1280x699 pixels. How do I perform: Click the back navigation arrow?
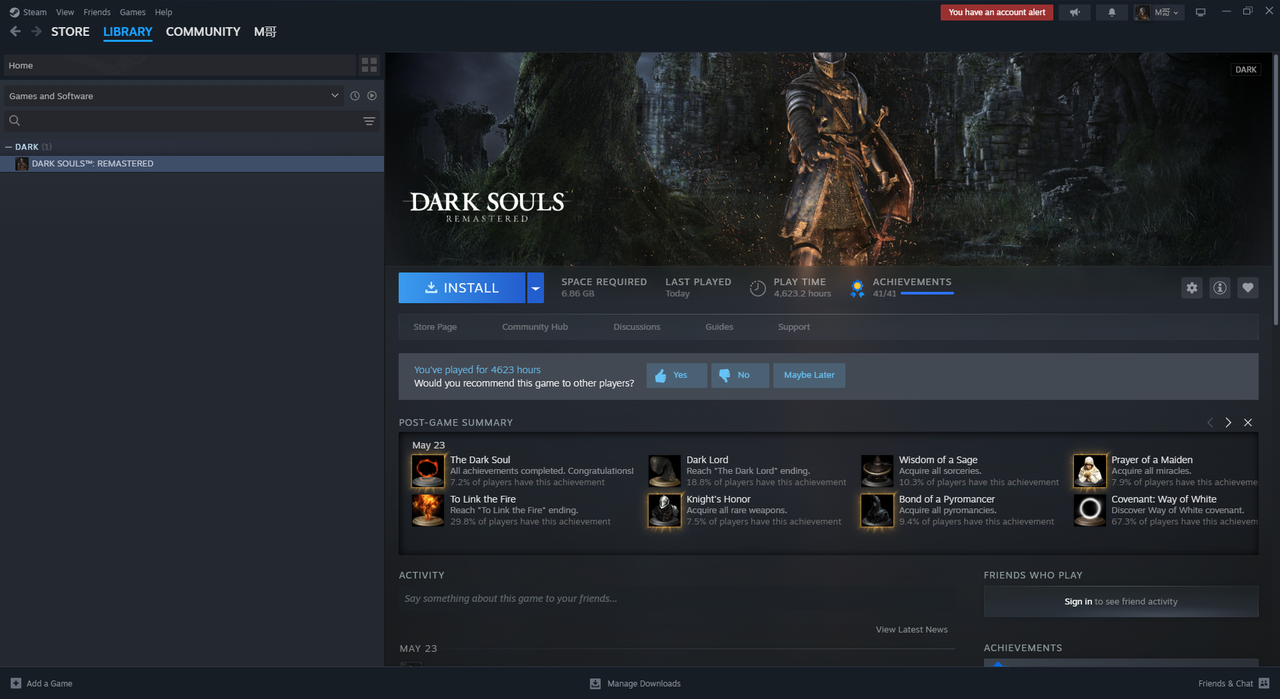pos(15,32)
